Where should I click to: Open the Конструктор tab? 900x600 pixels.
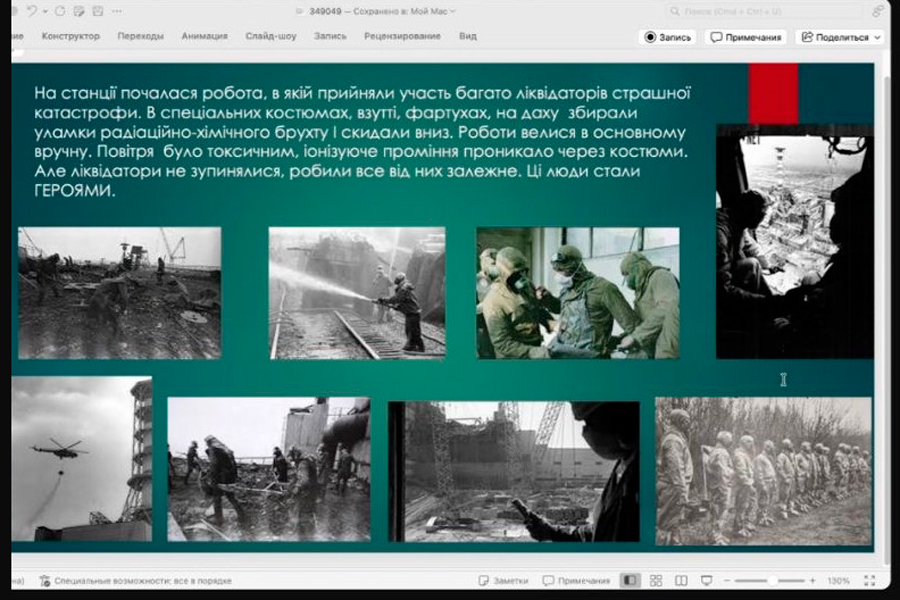coord(70,36)
